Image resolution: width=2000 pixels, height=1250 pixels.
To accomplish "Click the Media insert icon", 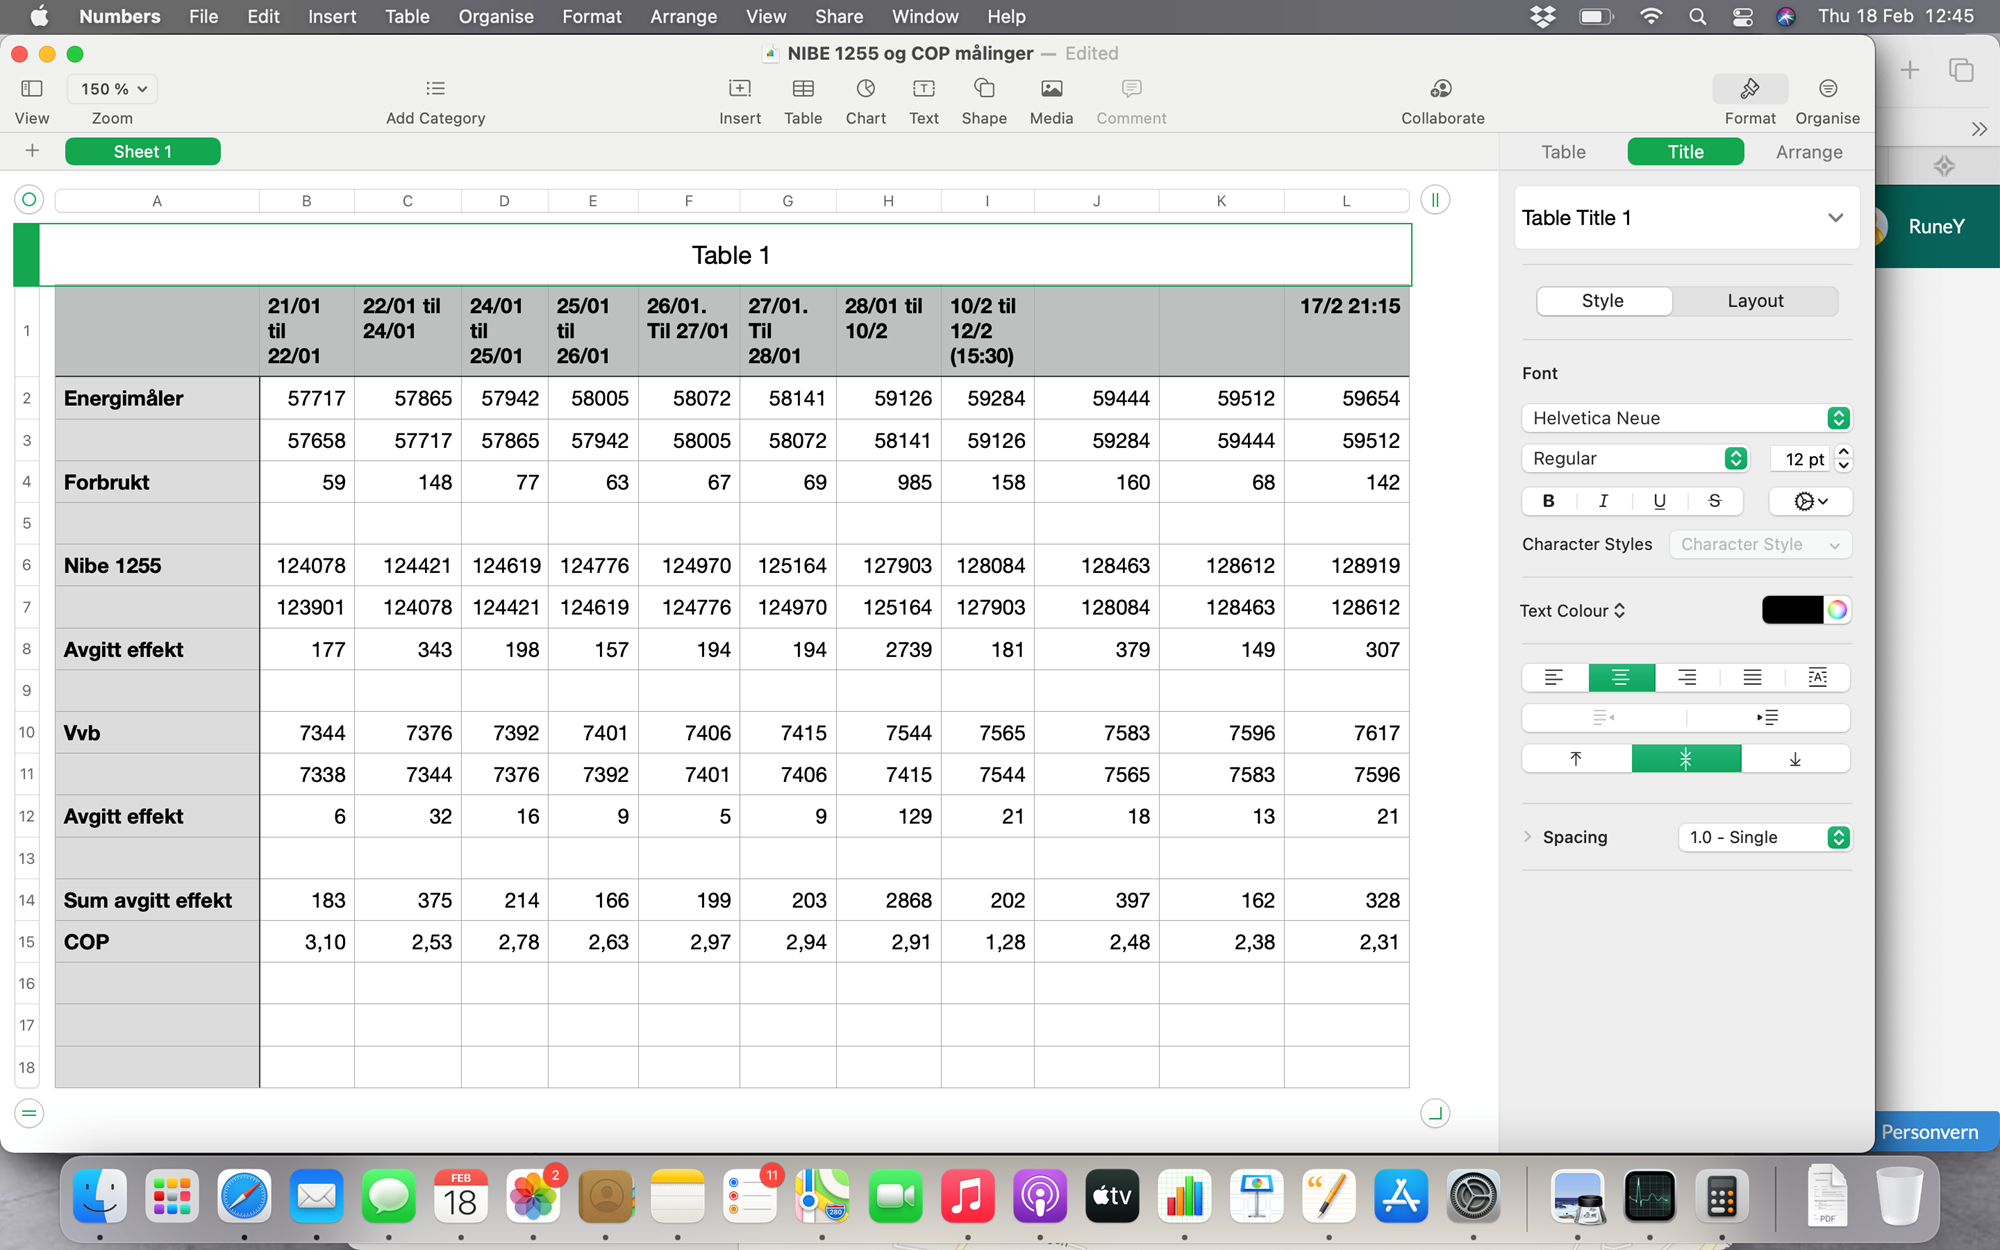I will pos(1050,89).
